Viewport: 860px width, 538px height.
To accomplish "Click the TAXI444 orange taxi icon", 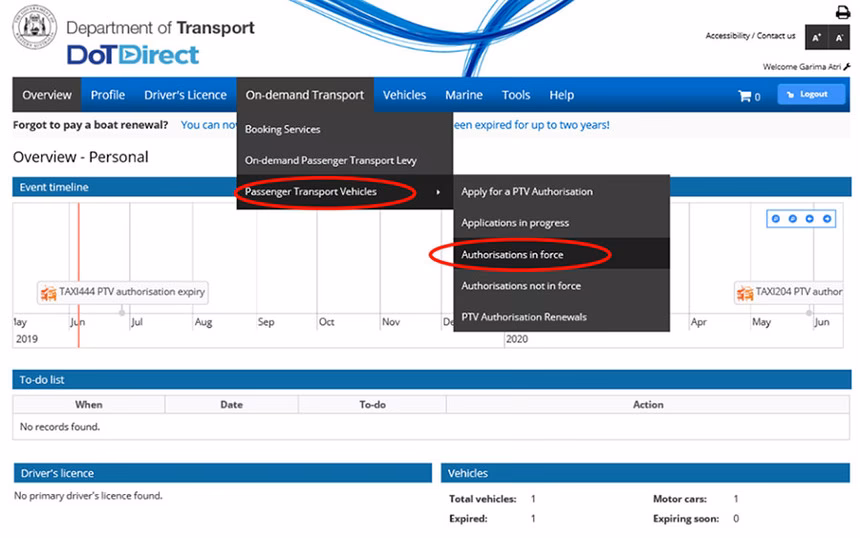I will point(48,293).
